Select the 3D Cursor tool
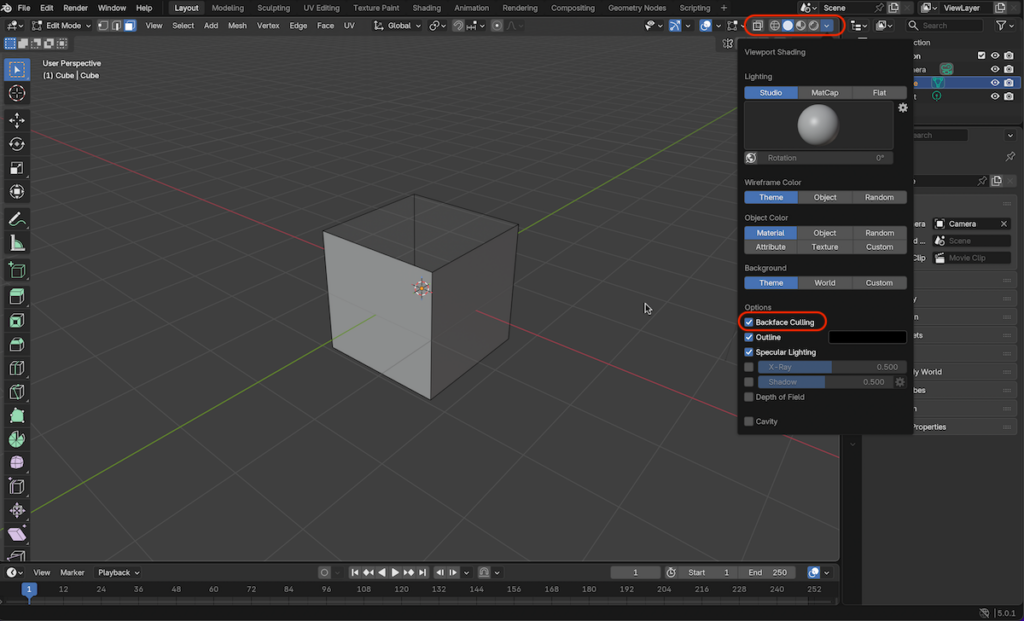The width and height of the screenshot is (1024, 621). click(16, 93)
